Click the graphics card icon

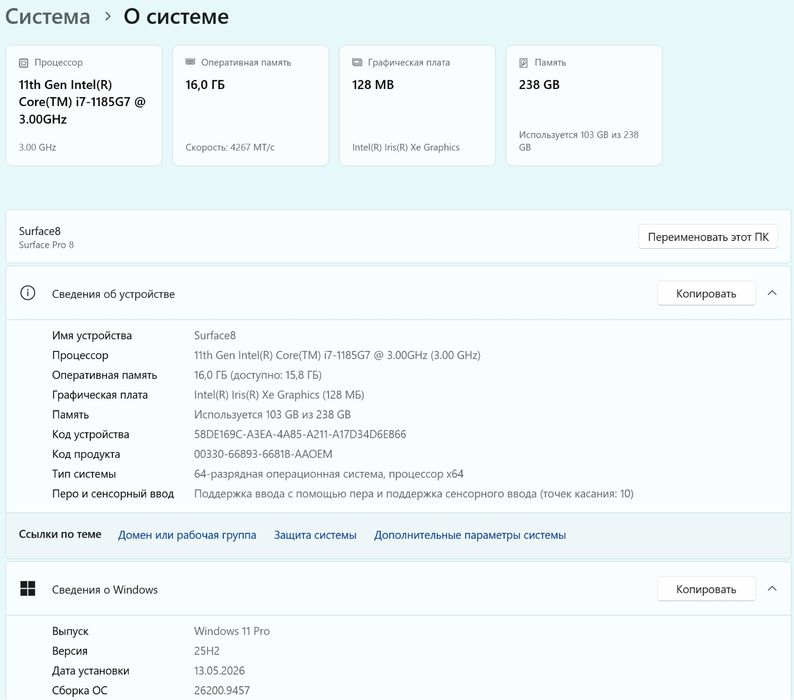(x=357, y=62)
